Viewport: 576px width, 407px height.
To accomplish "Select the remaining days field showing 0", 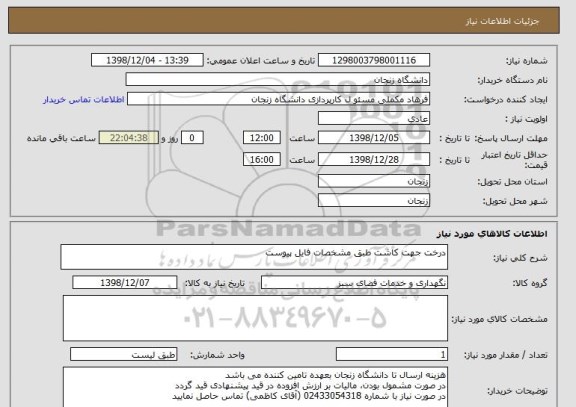I will pos(192,138).
